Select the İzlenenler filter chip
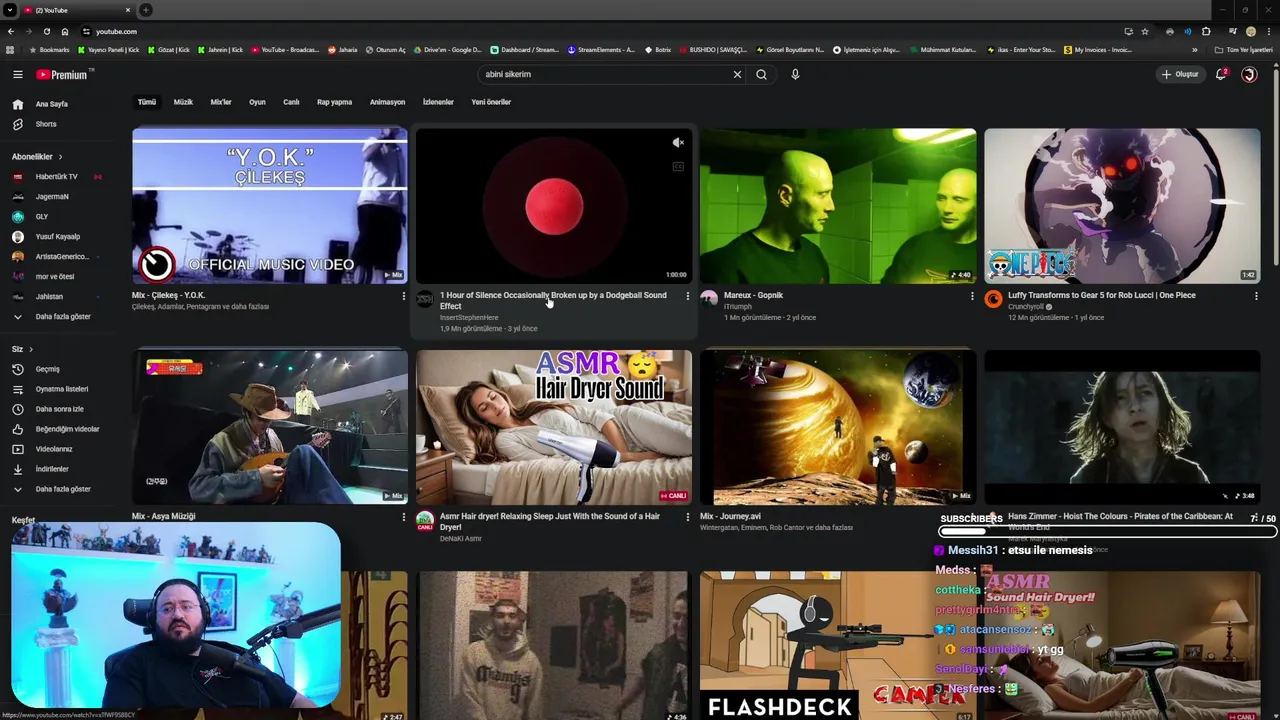The image size is (1280, 720). pos(438,102)
